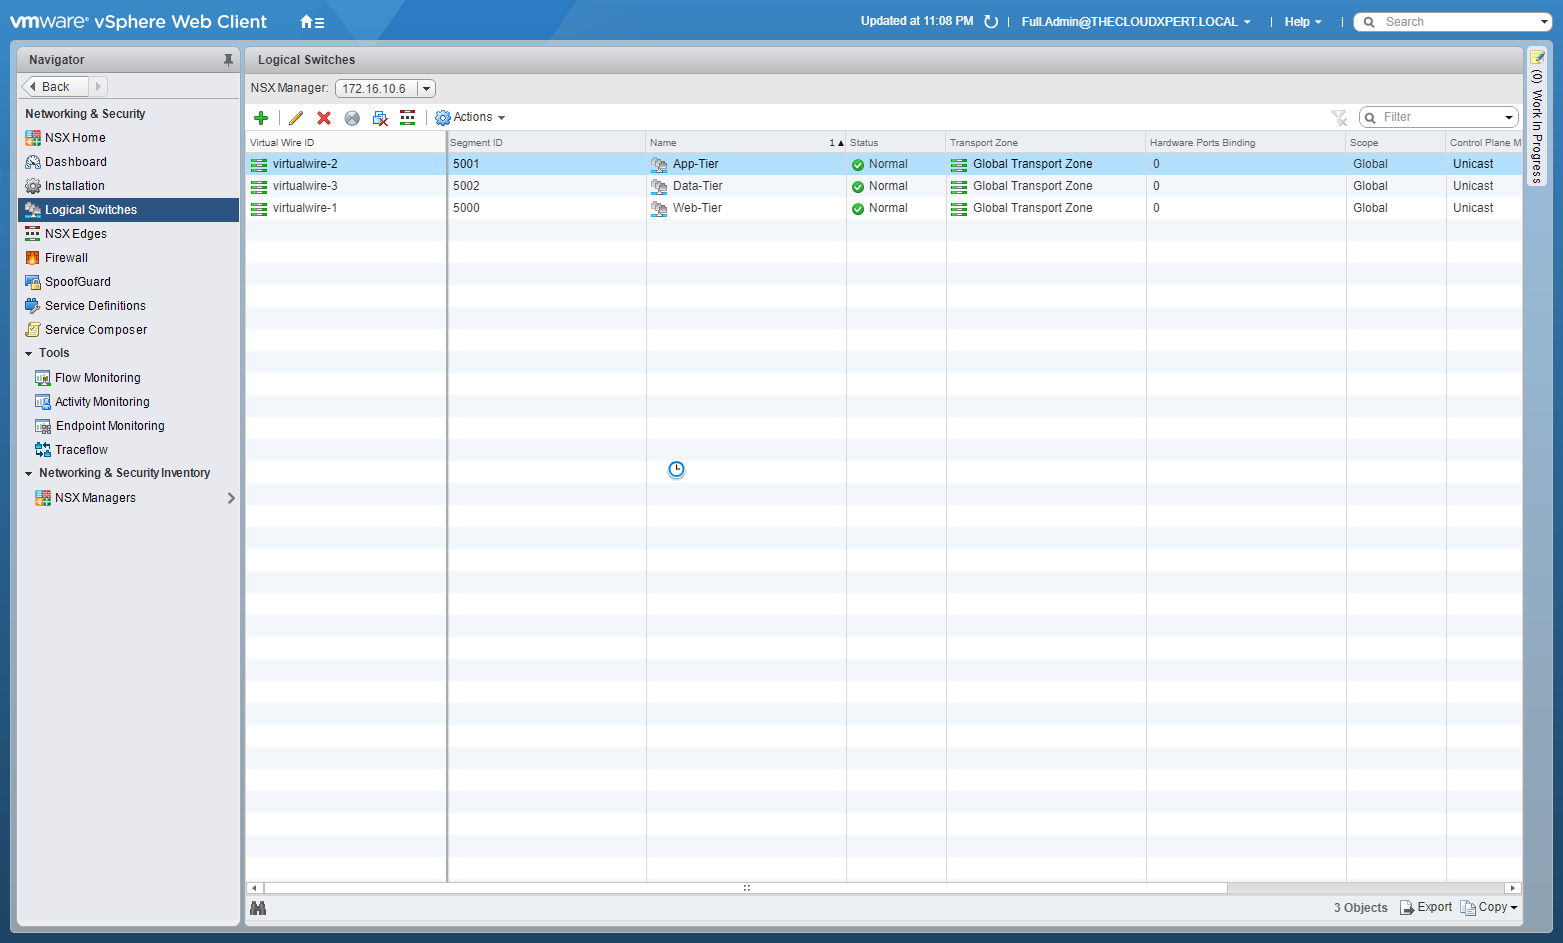This screenshot has width=1563, height=943.
Task: Click the red X delete icon
Action: pos(324,118)
